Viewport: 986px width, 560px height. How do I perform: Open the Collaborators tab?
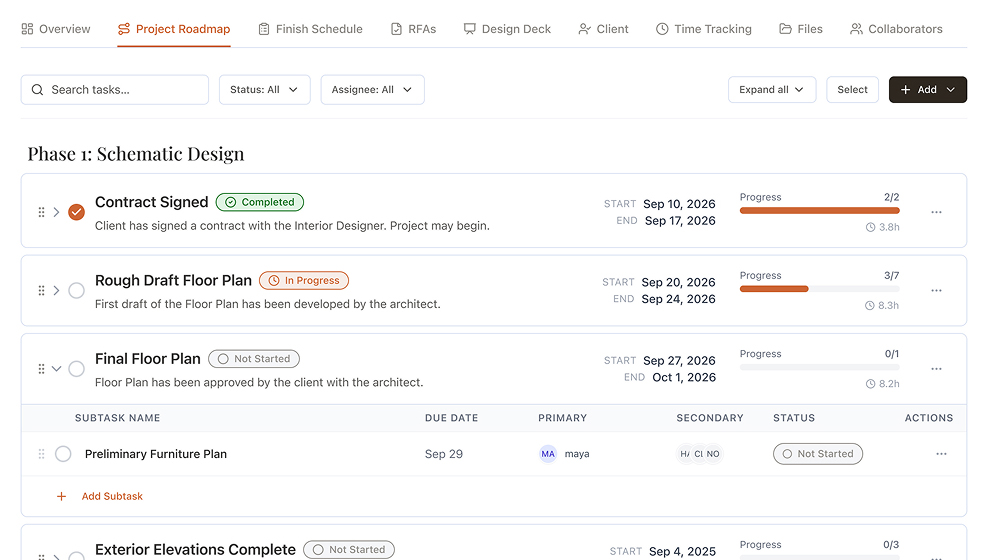[896, 29]
